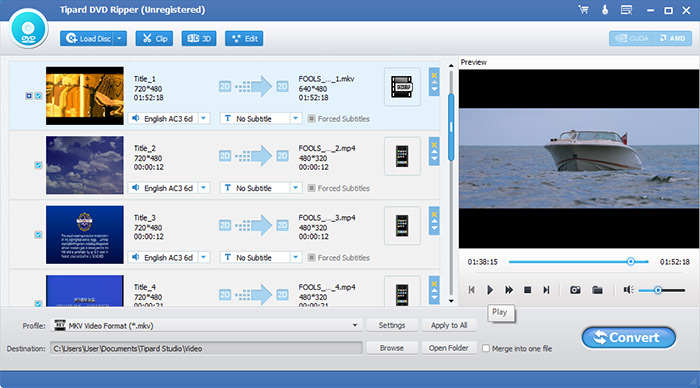Remove Title_2 with the X icon
This screenshot has height=388, width=700.
434,145
